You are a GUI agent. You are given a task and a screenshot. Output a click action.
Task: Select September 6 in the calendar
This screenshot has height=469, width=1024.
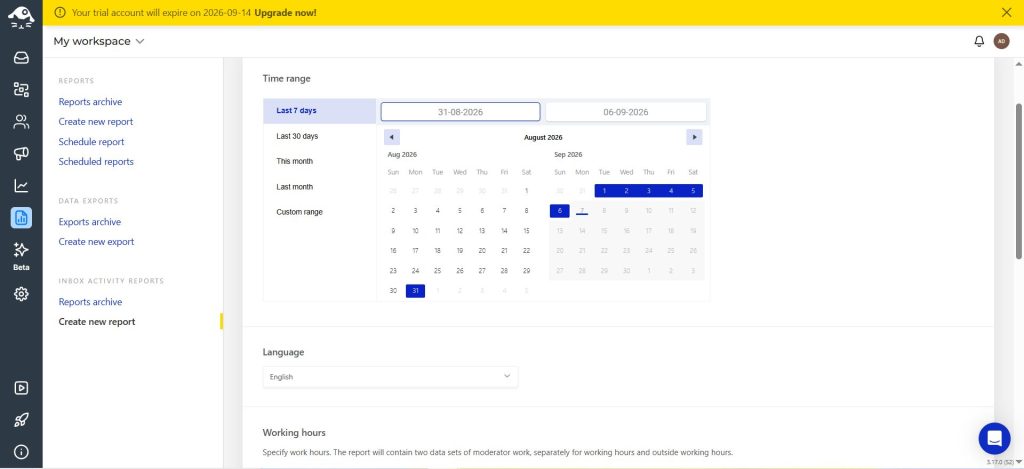[x=560, y=211]
